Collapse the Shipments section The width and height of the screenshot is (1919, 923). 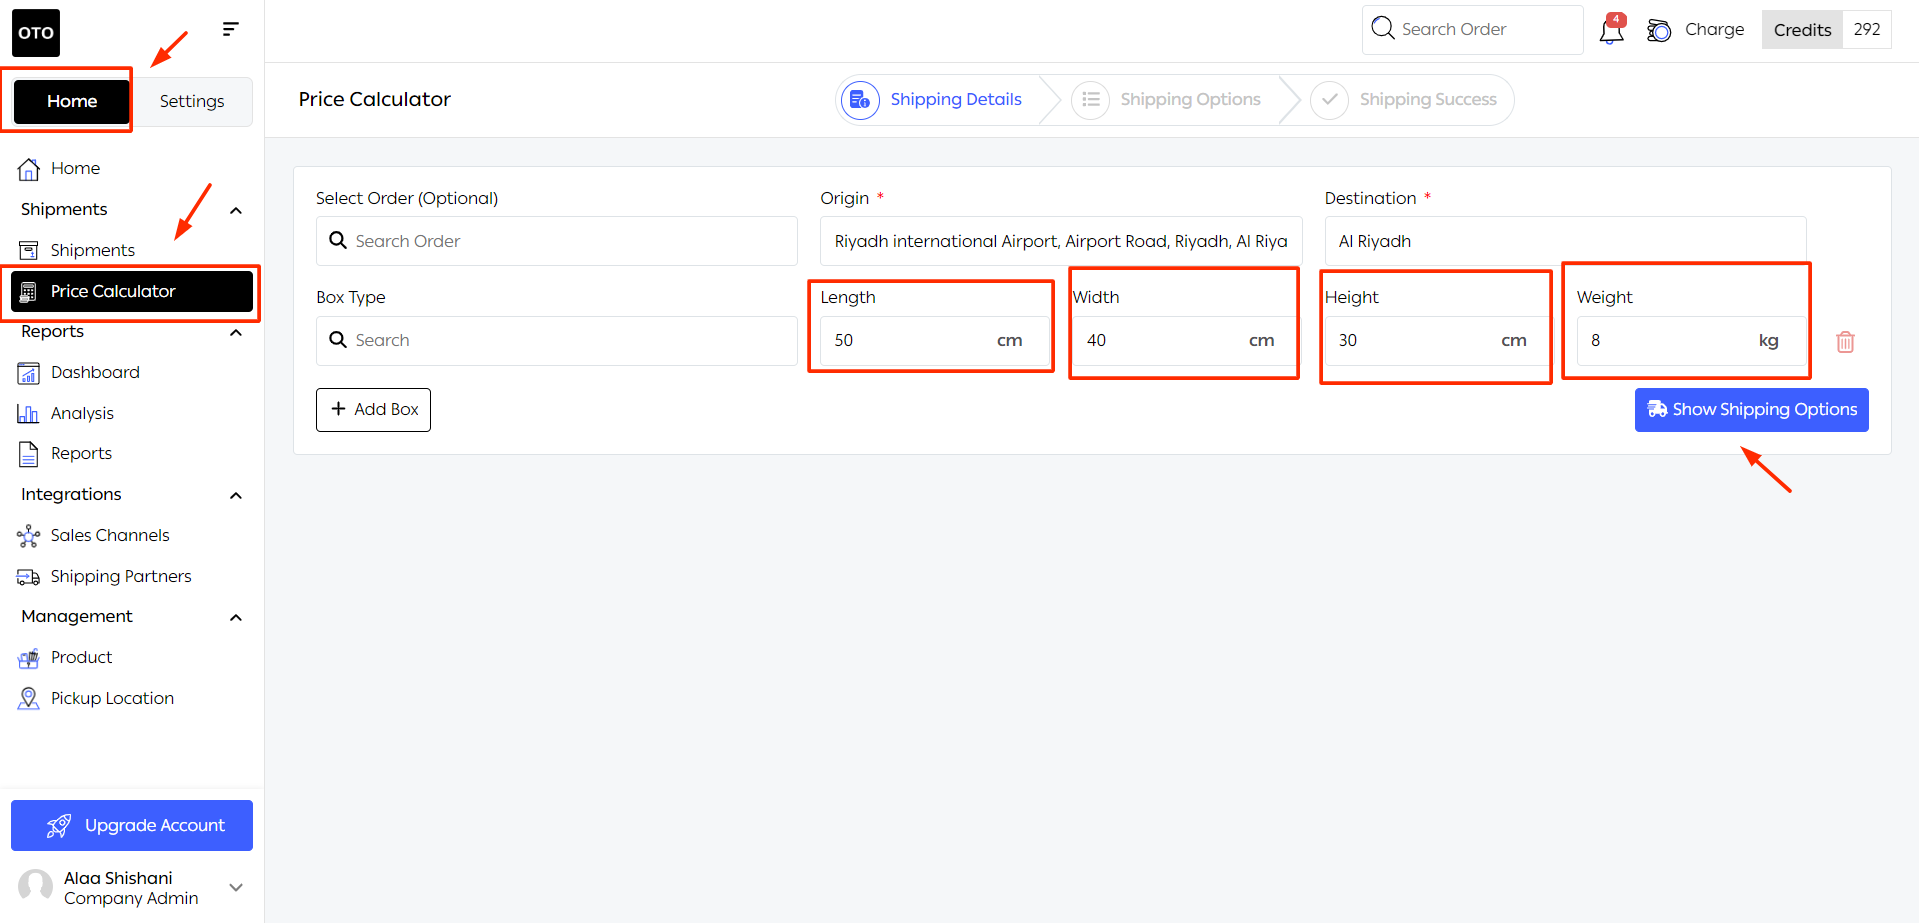(x=236, y=210)
